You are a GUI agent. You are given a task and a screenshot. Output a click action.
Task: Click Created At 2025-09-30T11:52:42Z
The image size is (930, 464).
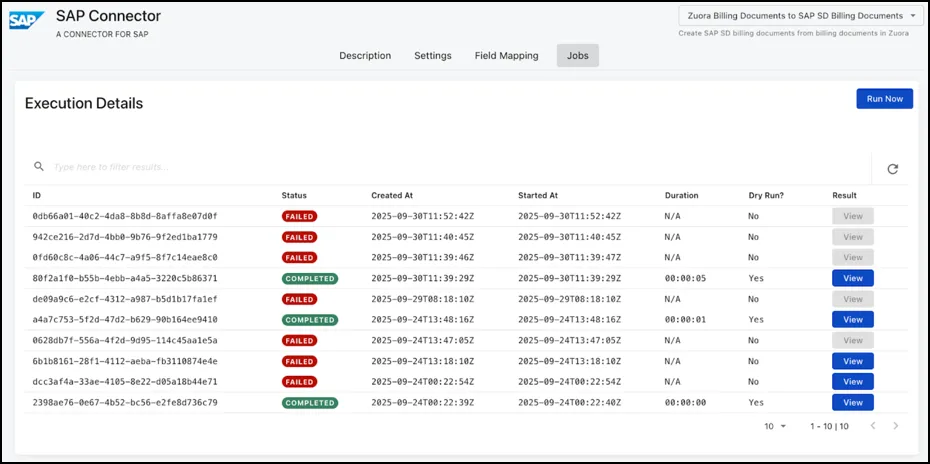[422, 216]
